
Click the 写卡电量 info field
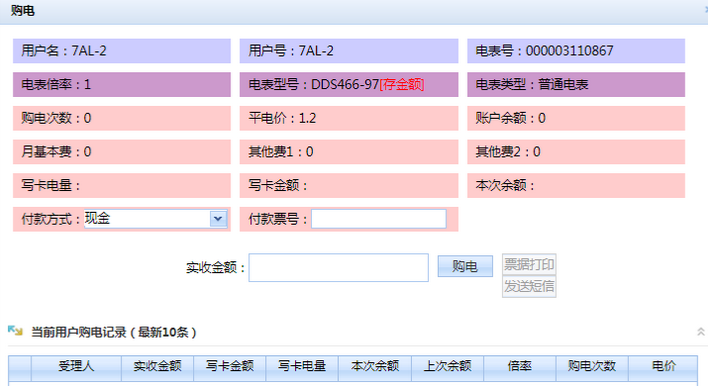click(121, 185)
